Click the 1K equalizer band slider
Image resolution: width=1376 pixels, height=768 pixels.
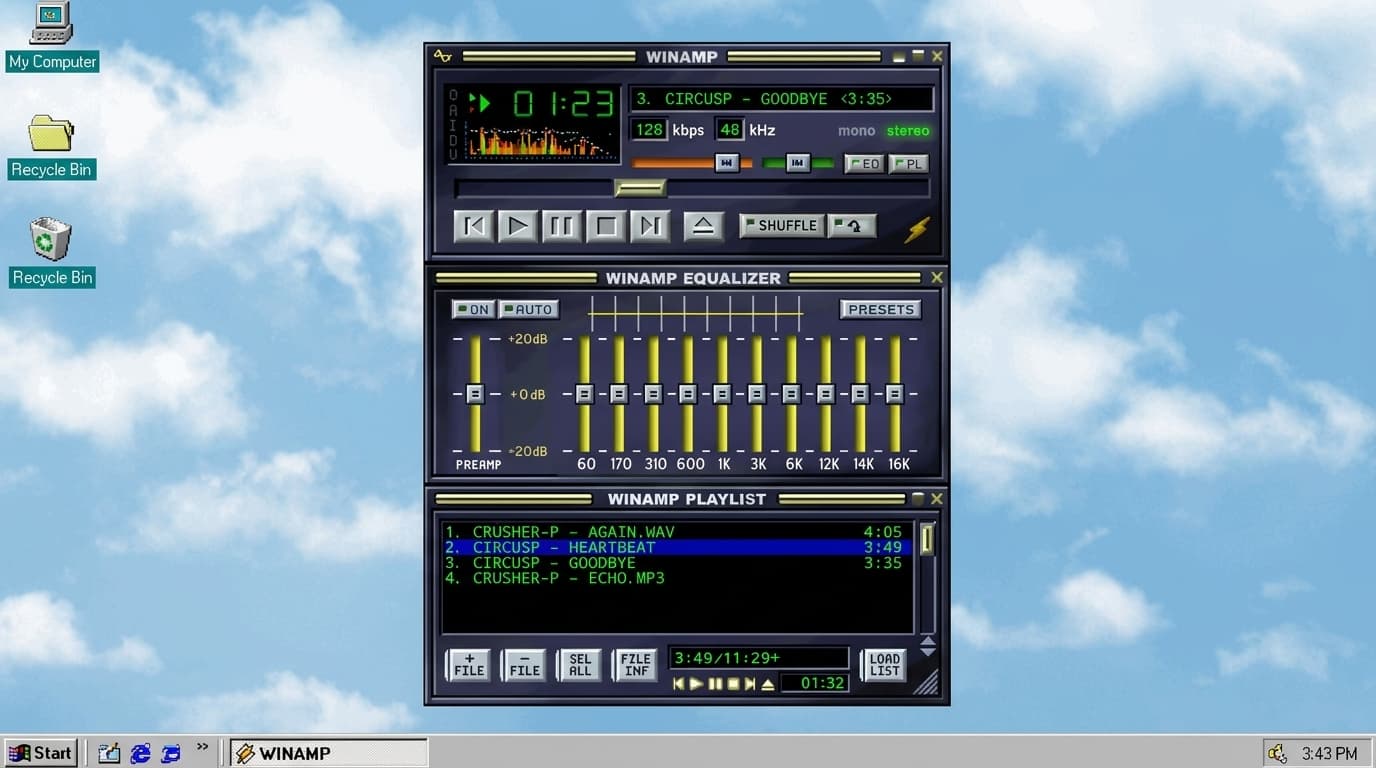(722, 394)
